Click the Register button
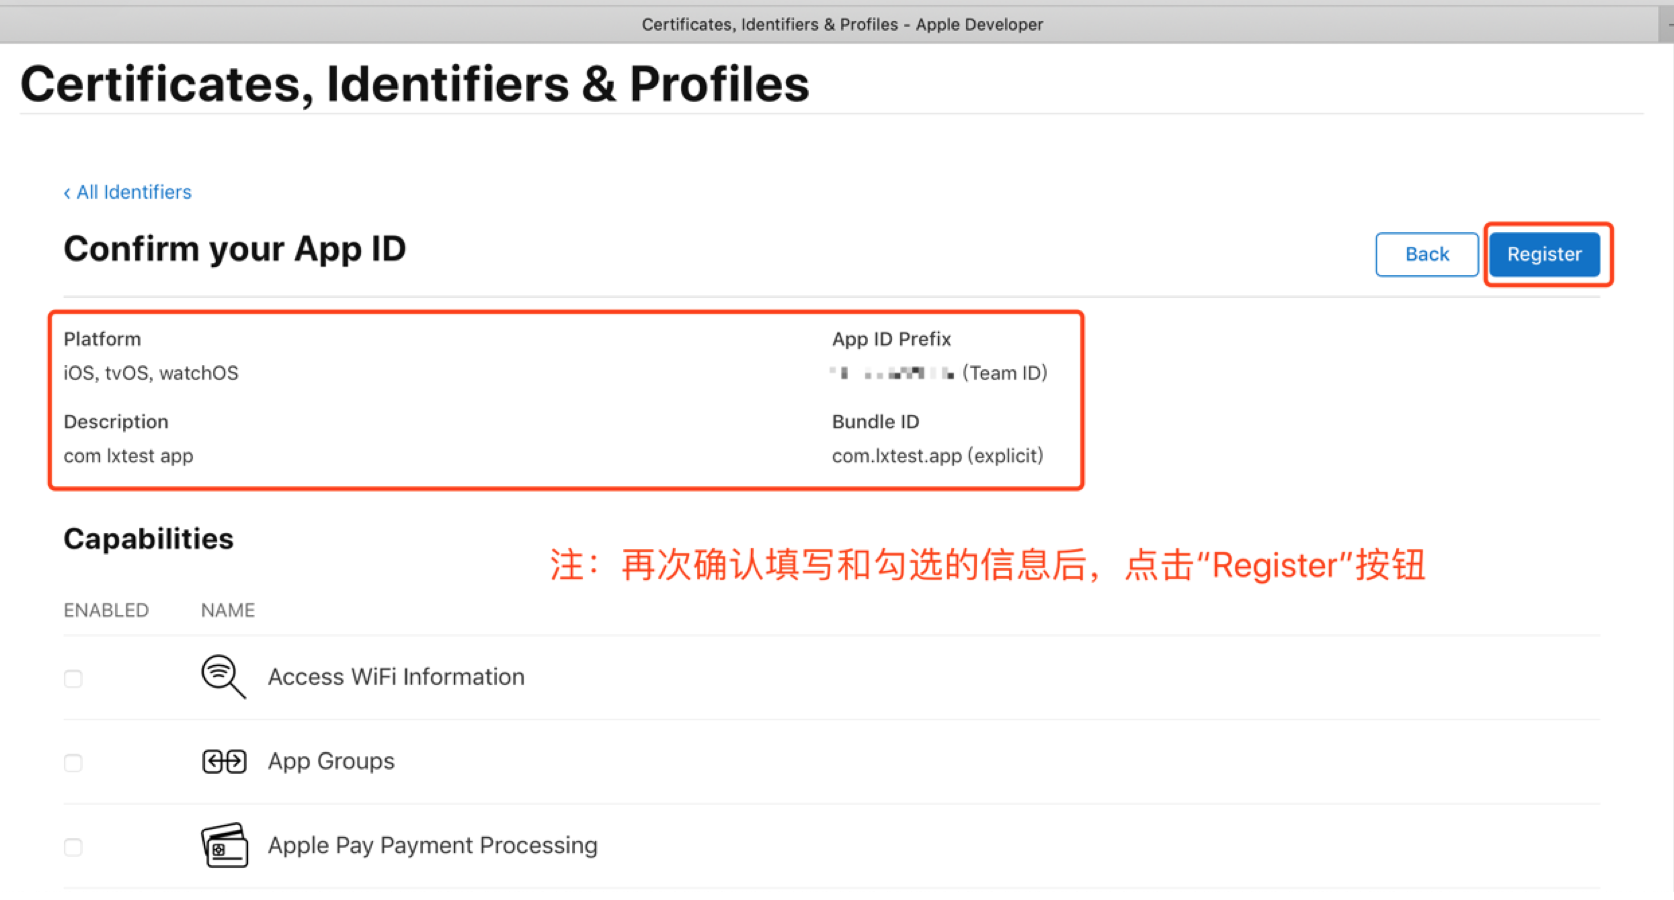Viewport: 1674px width, 900px height. 1544,254
